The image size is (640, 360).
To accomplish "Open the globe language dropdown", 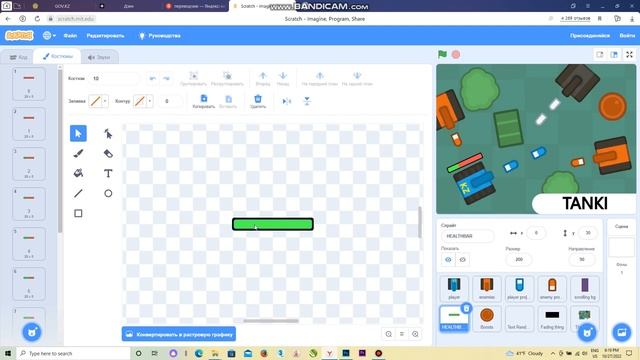I will click(49, 36).
